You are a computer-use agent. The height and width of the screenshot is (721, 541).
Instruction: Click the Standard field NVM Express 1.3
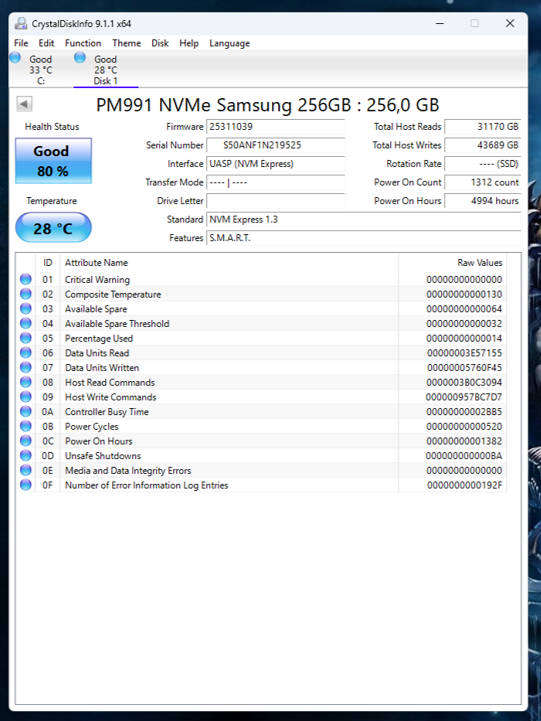point(364,219)
